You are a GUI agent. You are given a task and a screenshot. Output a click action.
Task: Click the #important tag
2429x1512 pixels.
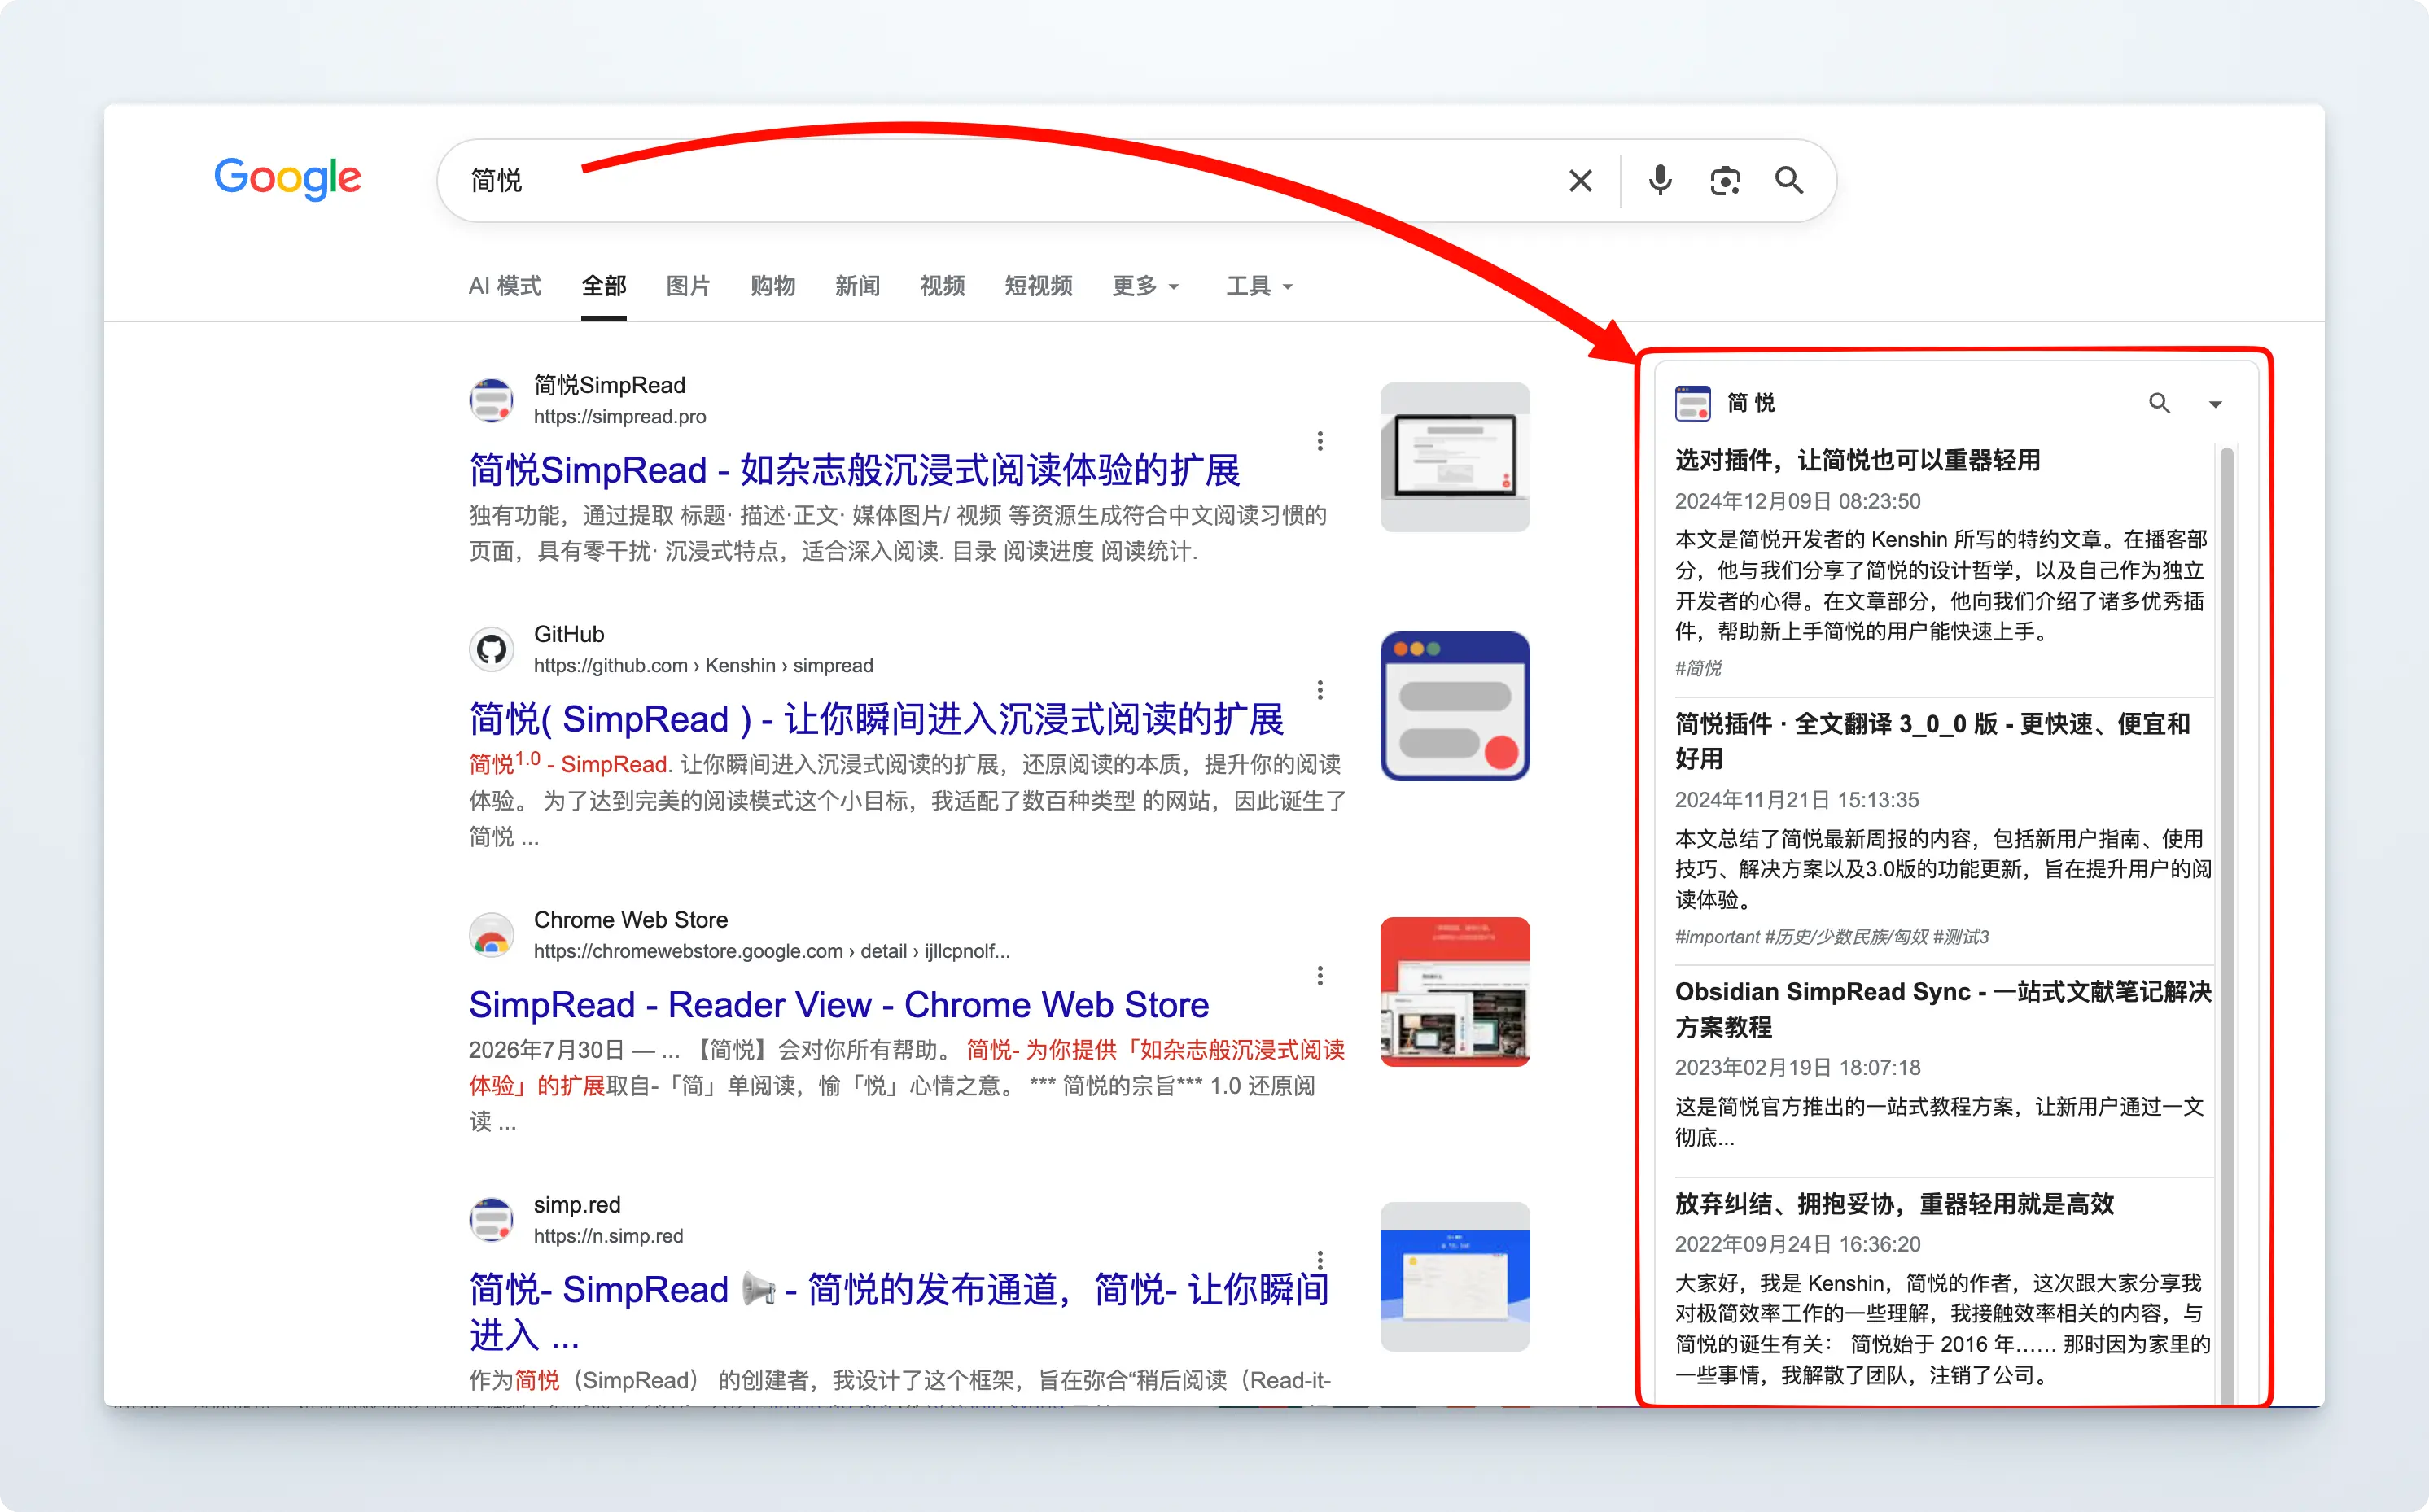tap(1717, 937)
